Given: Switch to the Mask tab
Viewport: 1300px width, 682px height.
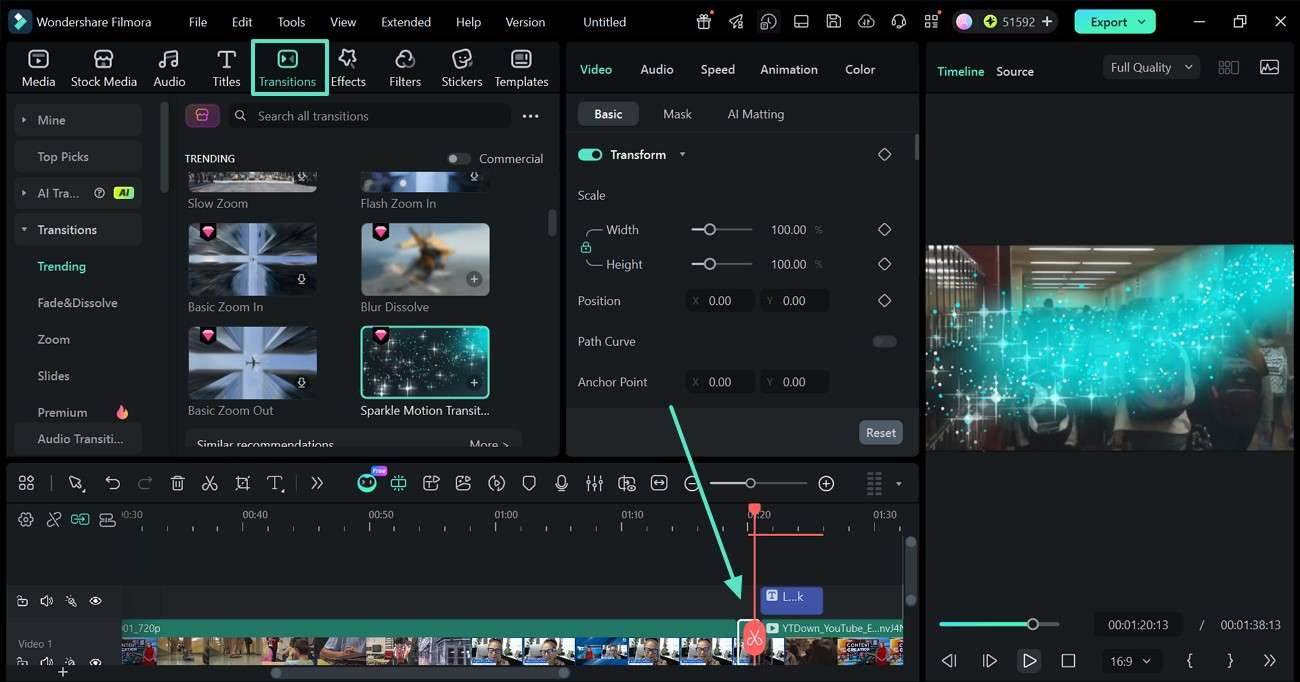Looking at the screenshot, I should point(677,114).
